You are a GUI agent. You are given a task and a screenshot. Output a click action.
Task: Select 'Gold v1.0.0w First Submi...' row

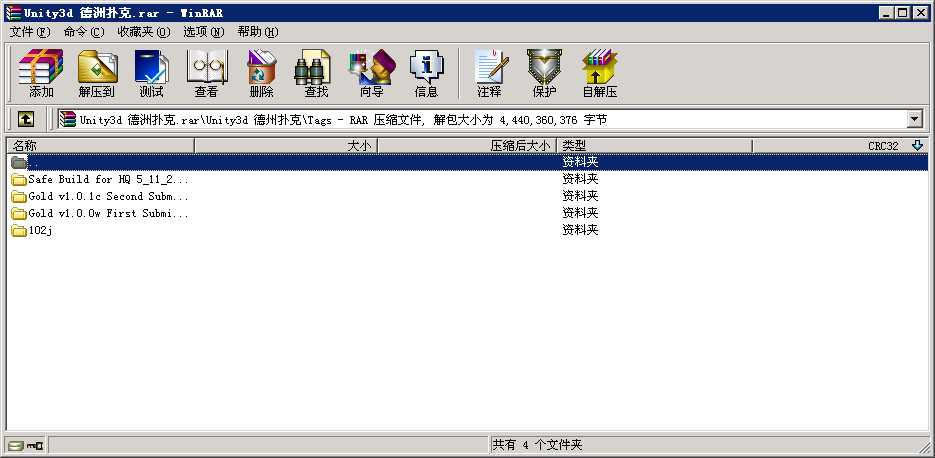pos(467,213)
